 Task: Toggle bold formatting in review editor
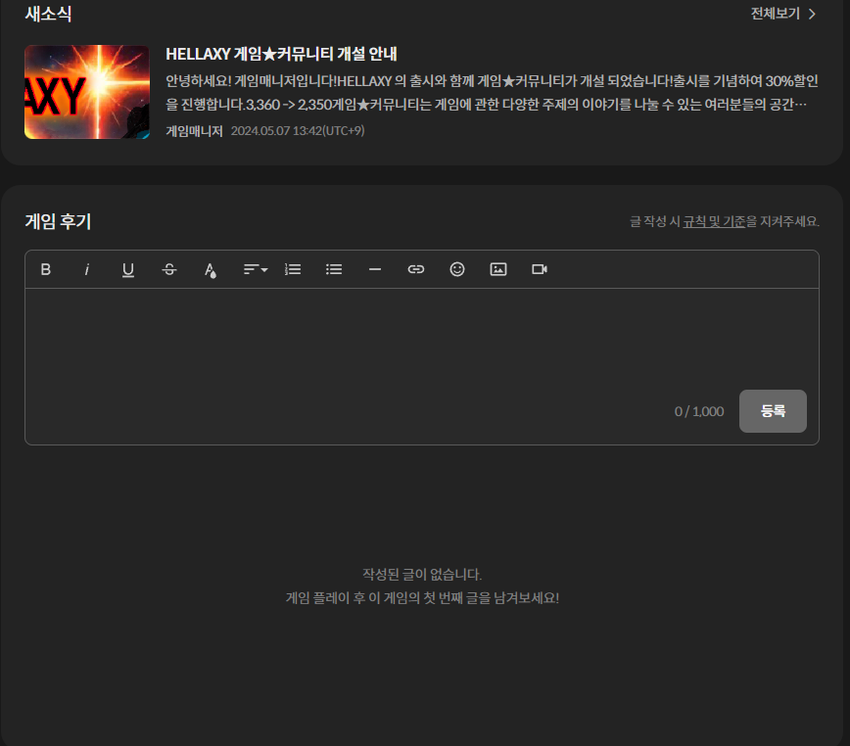[45, 270]
